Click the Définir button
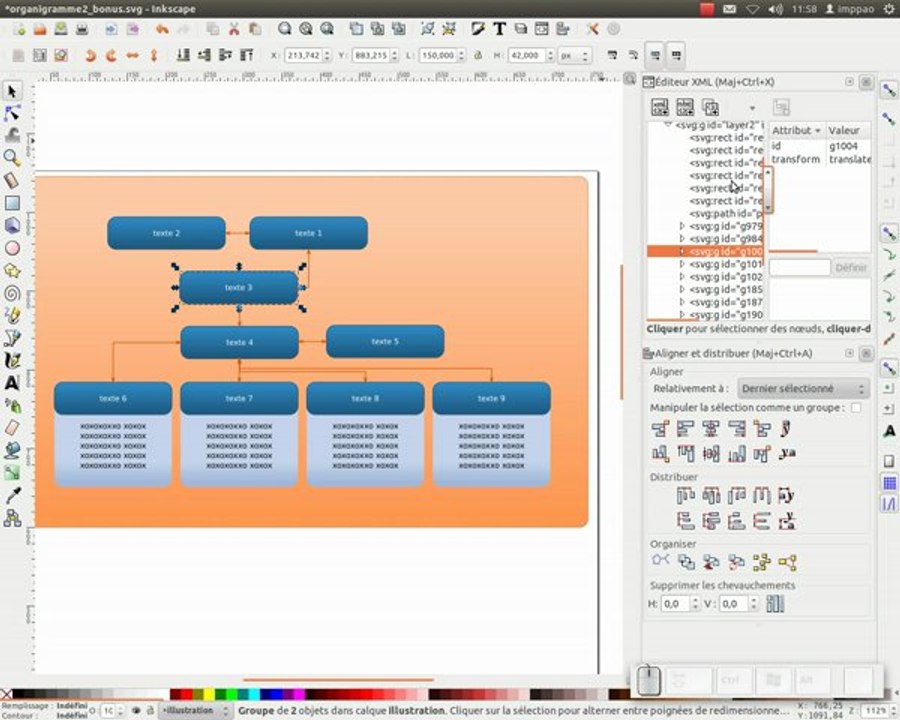This screenshot has height=720, width=900. (851, 268)
